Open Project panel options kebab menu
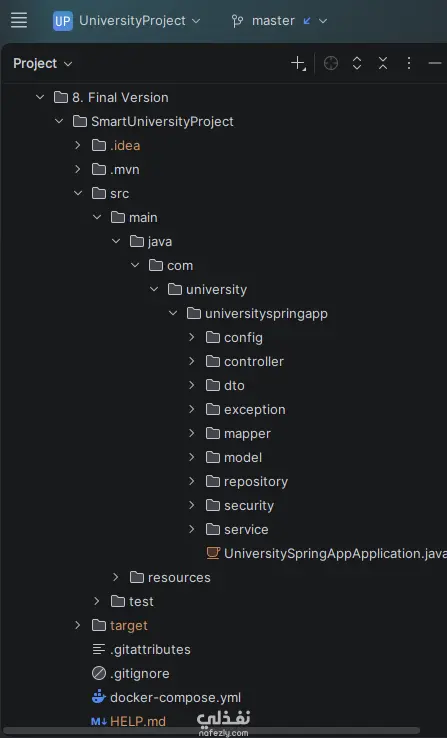The height and width of the screenshot is (738, 447). pos(409,63)
